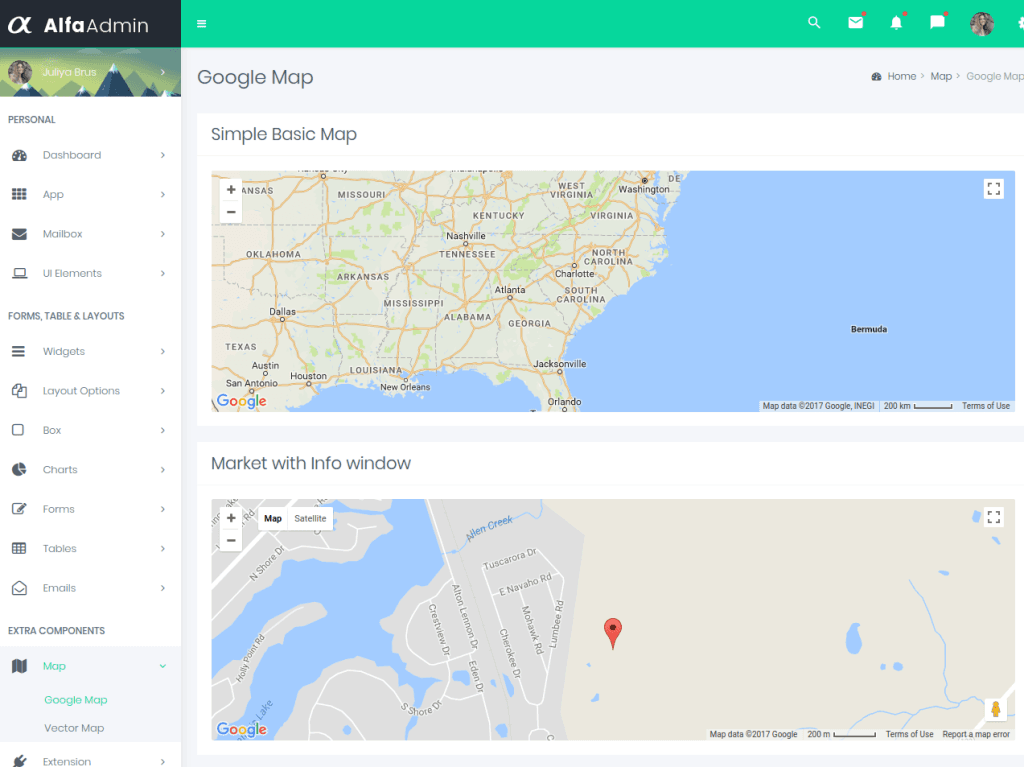Switch marker map to Satellite view

pos(310,519)
